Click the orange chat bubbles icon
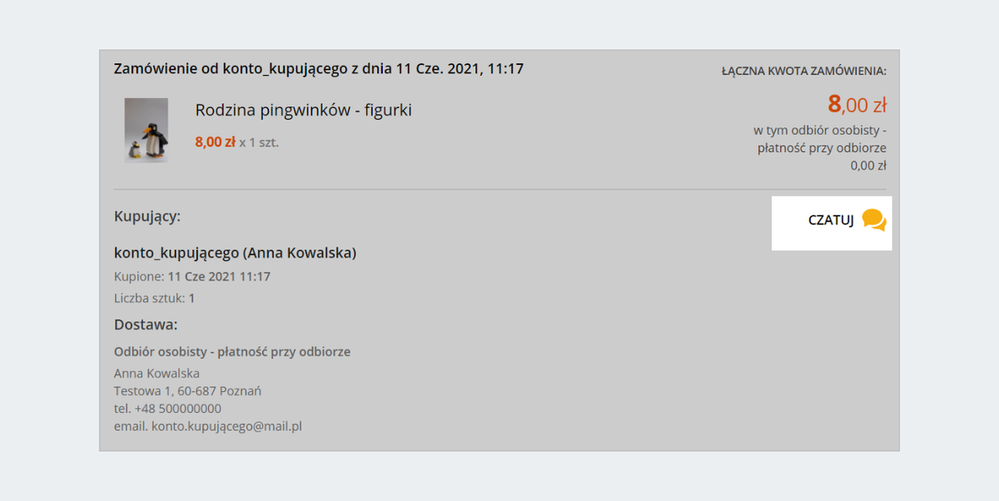999x501 pixels. pos(873,220)
